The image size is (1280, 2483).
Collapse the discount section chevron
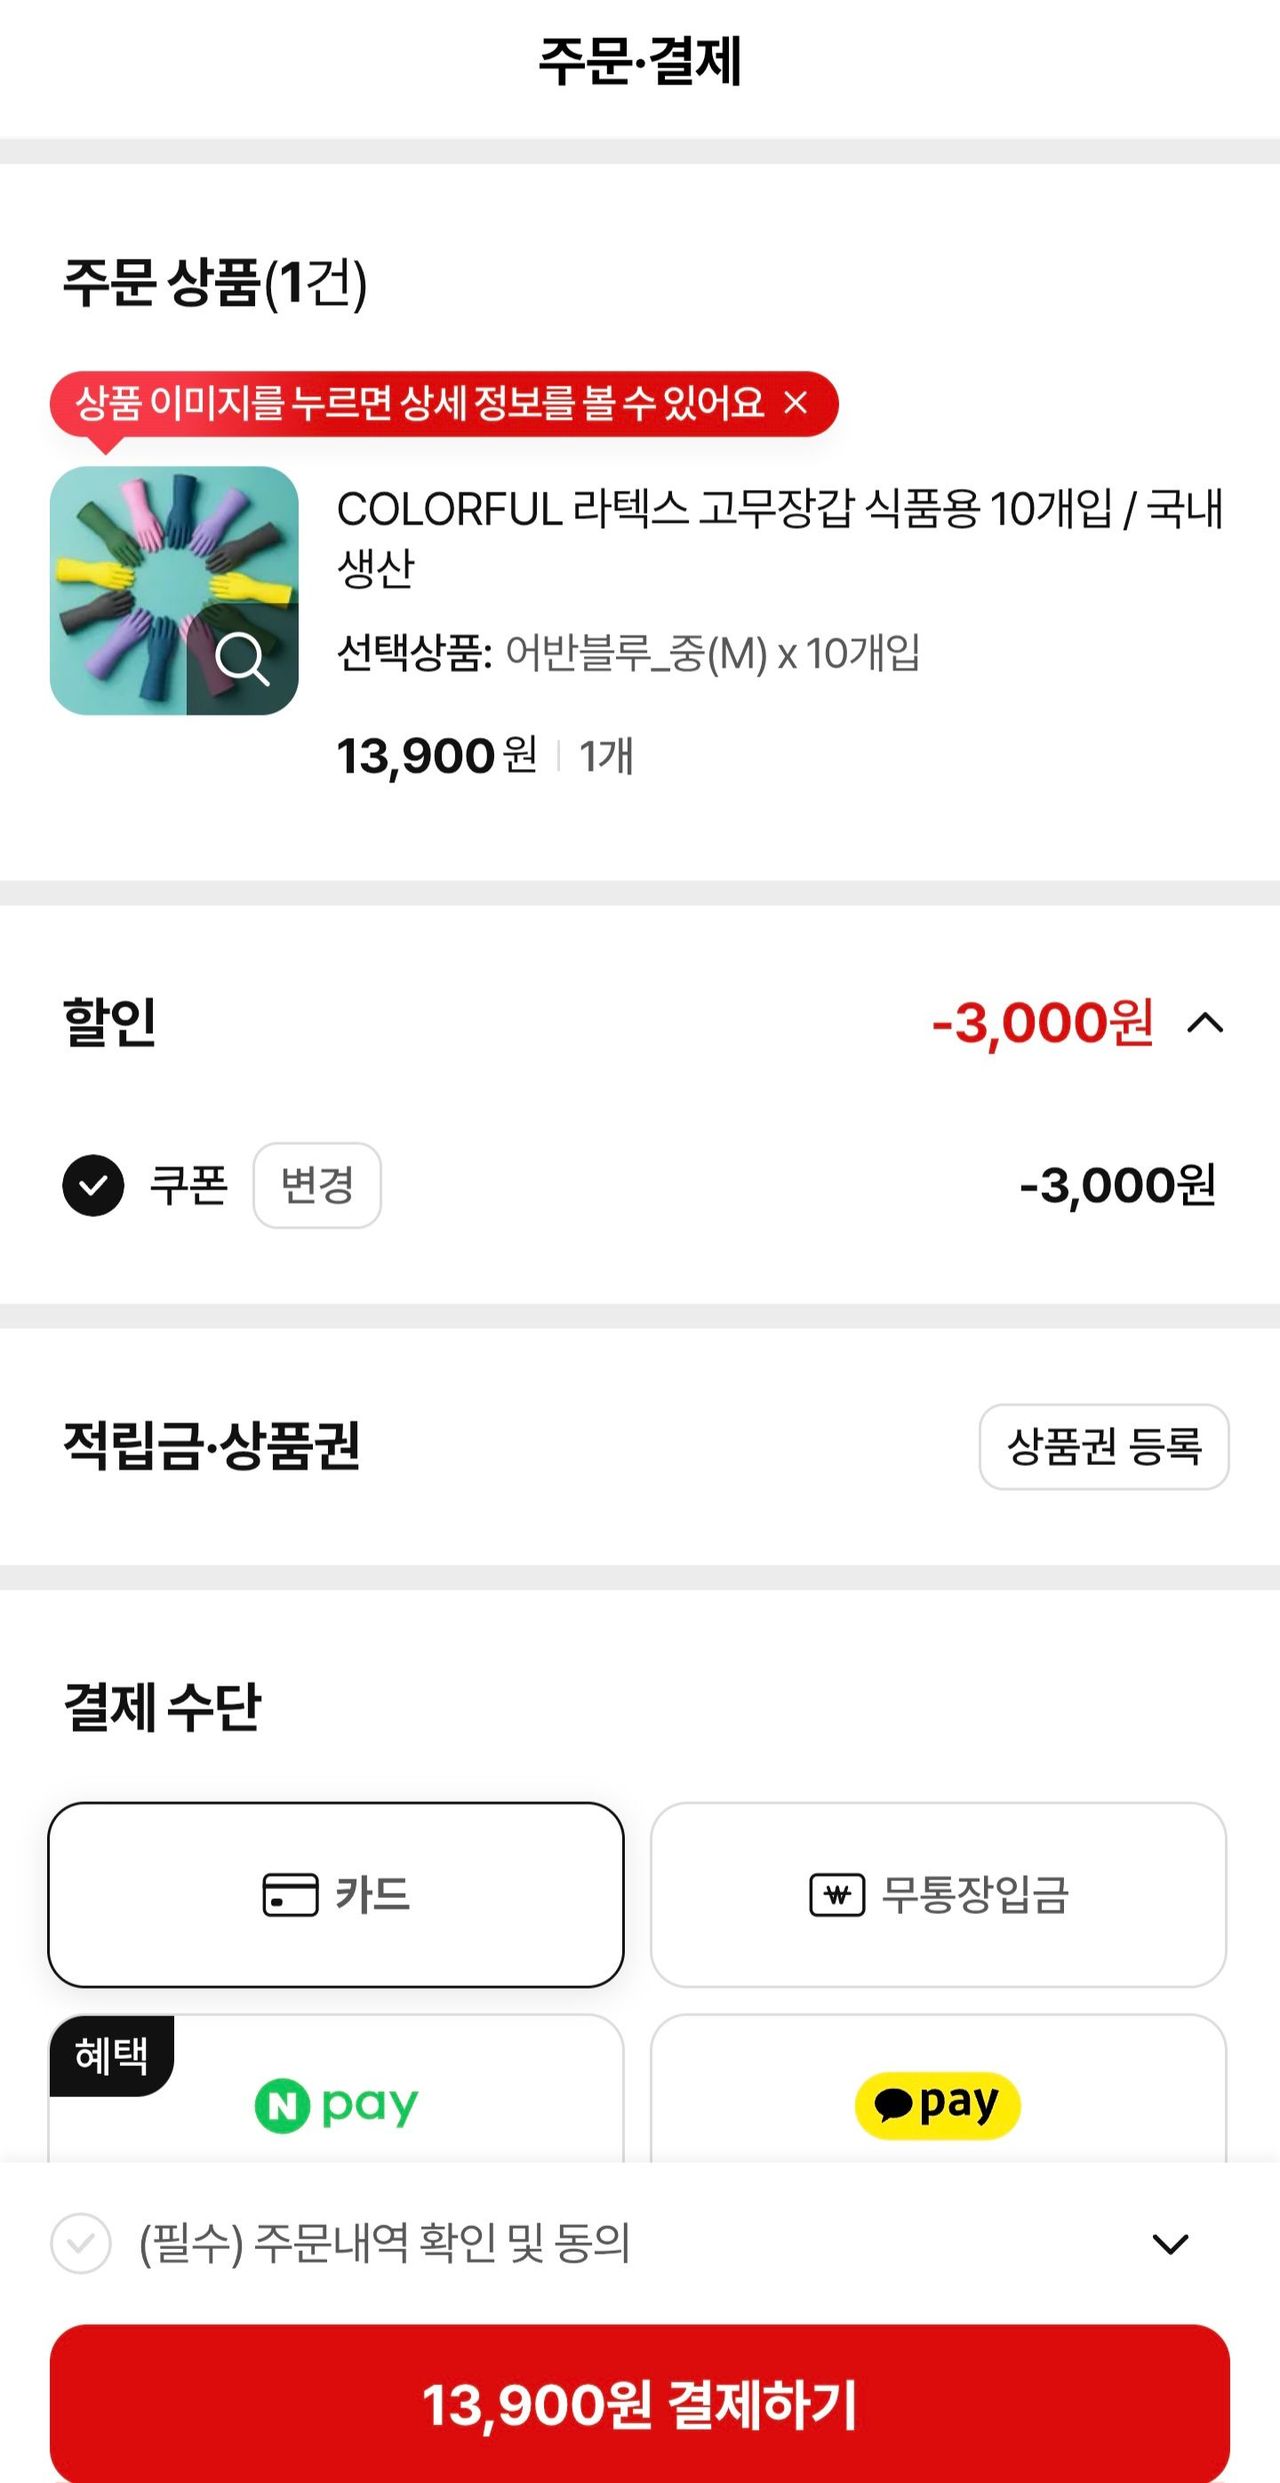[1205, 1023]
